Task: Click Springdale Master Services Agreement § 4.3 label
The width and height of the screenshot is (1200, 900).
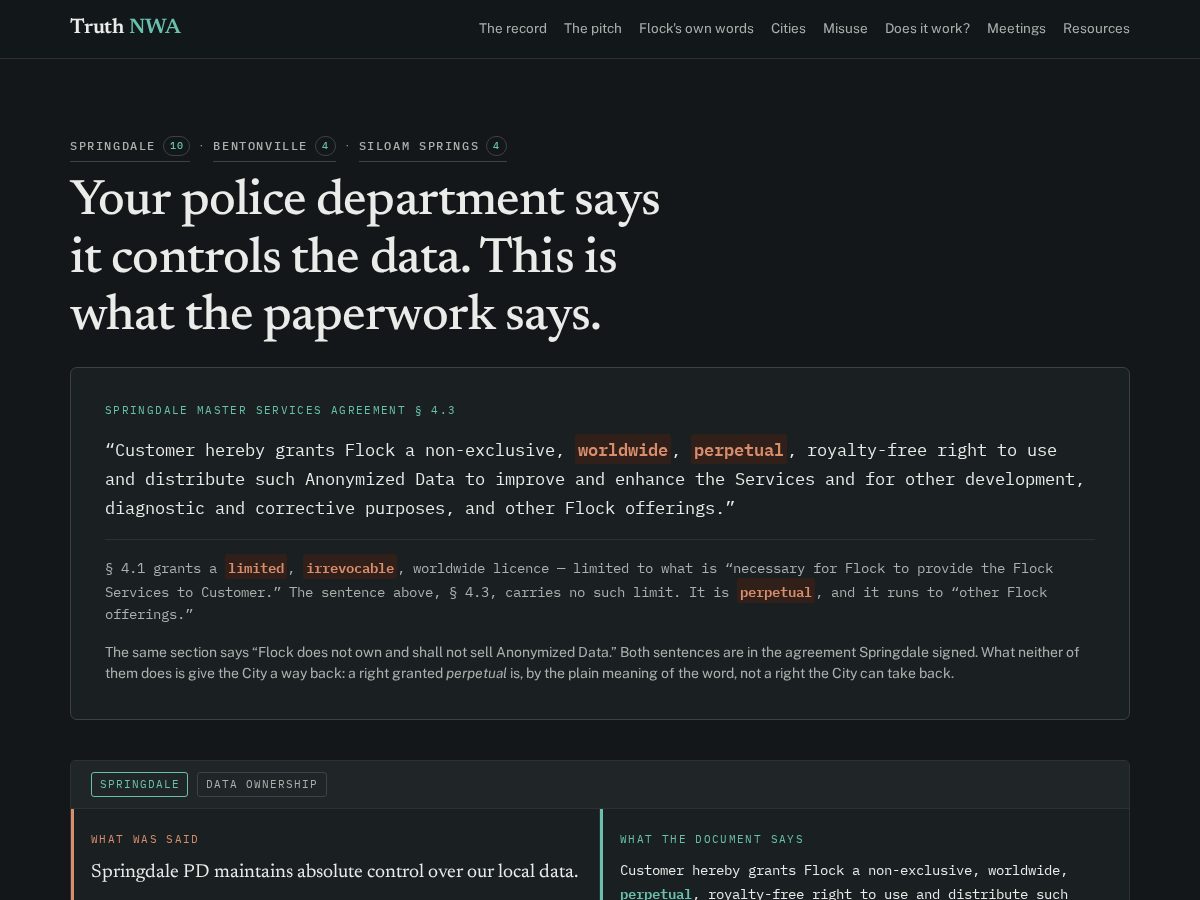Action: pos(280,410)
